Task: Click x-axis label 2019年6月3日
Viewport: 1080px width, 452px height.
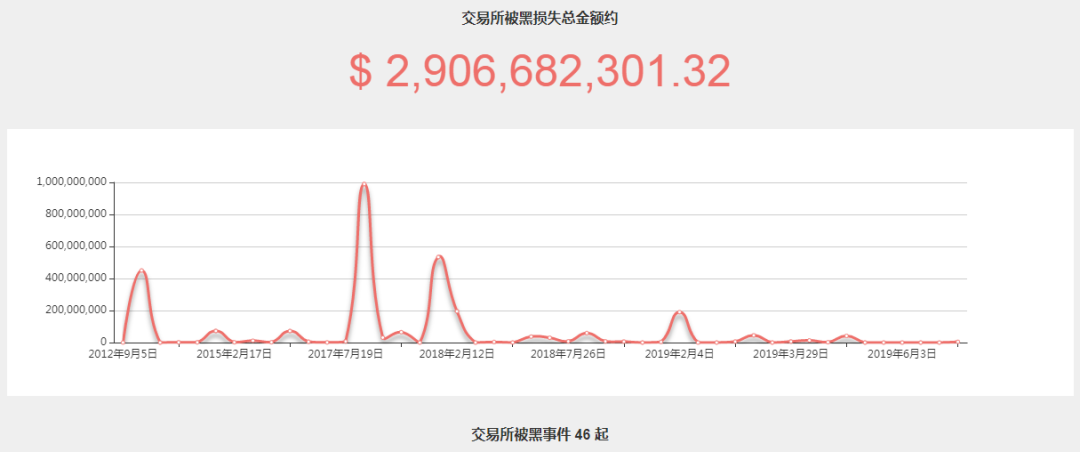Action: pos(902,354)
